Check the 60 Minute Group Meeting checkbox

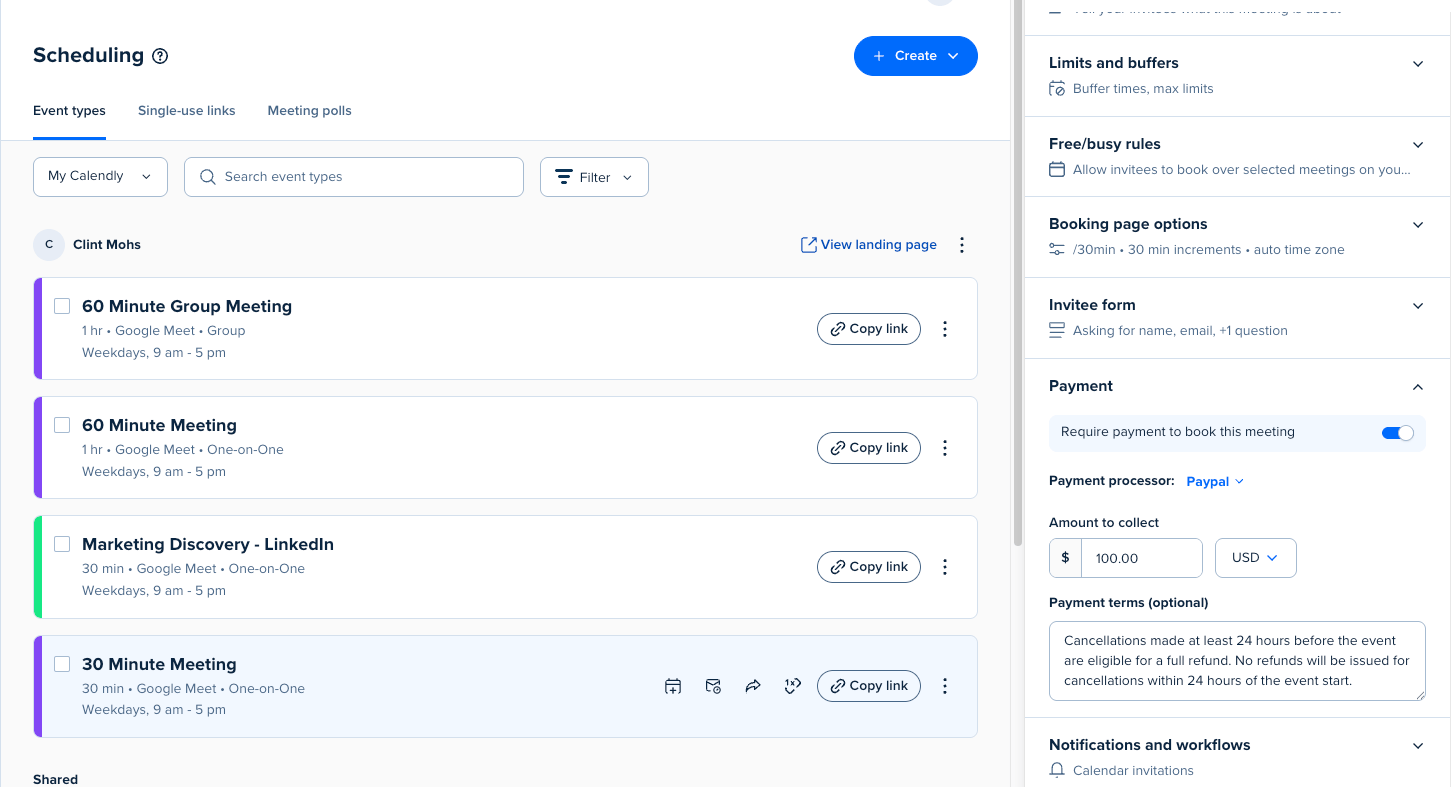click(62, 306)
